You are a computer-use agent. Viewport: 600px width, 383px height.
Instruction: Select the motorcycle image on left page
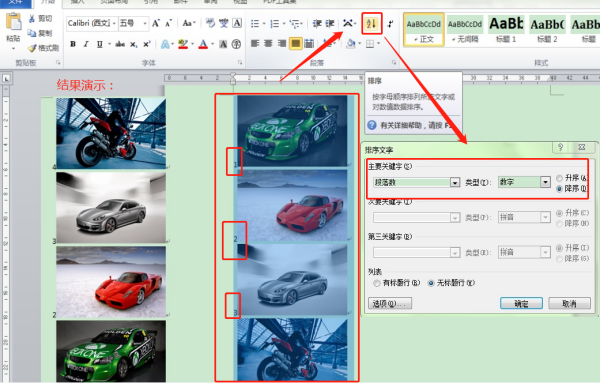tap(111, 133)
